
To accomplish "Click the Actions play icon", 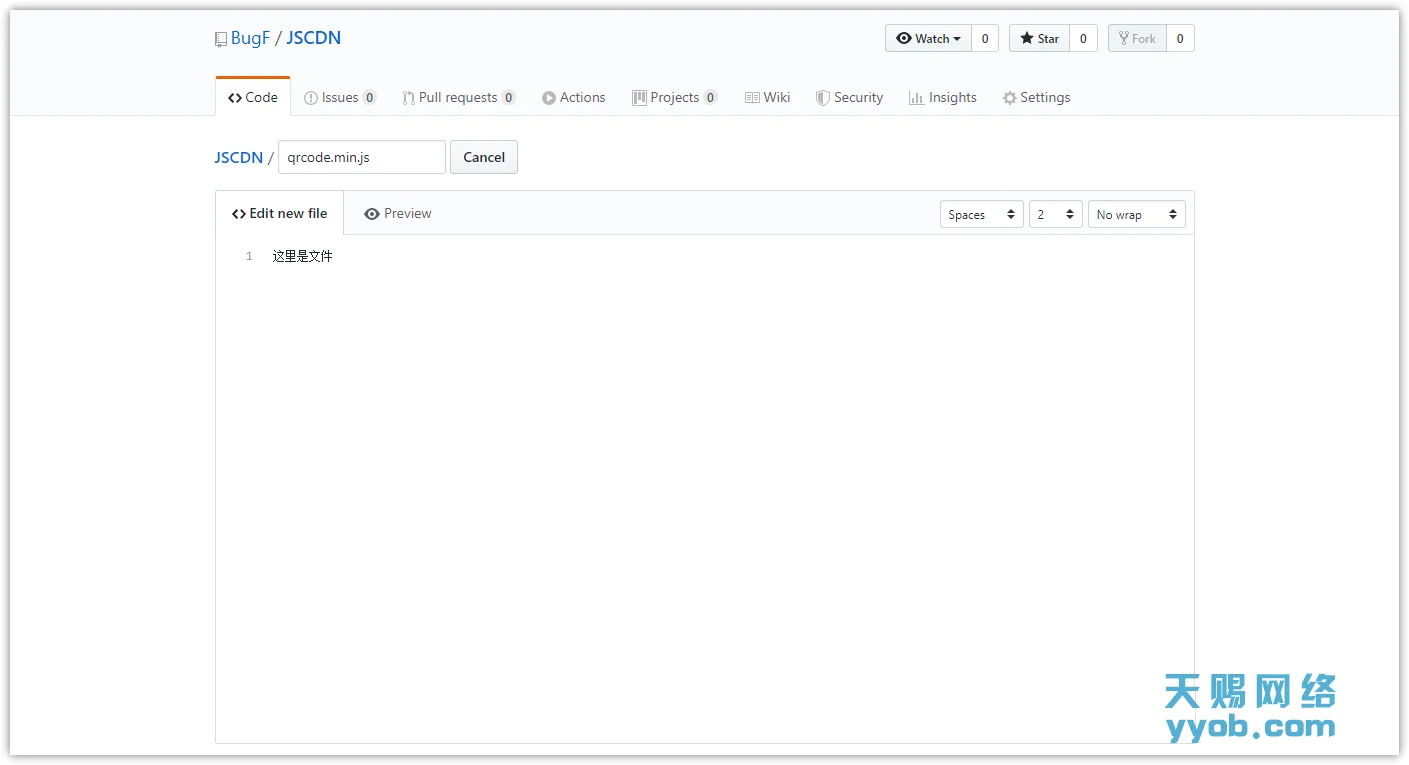I will [548, 97].
